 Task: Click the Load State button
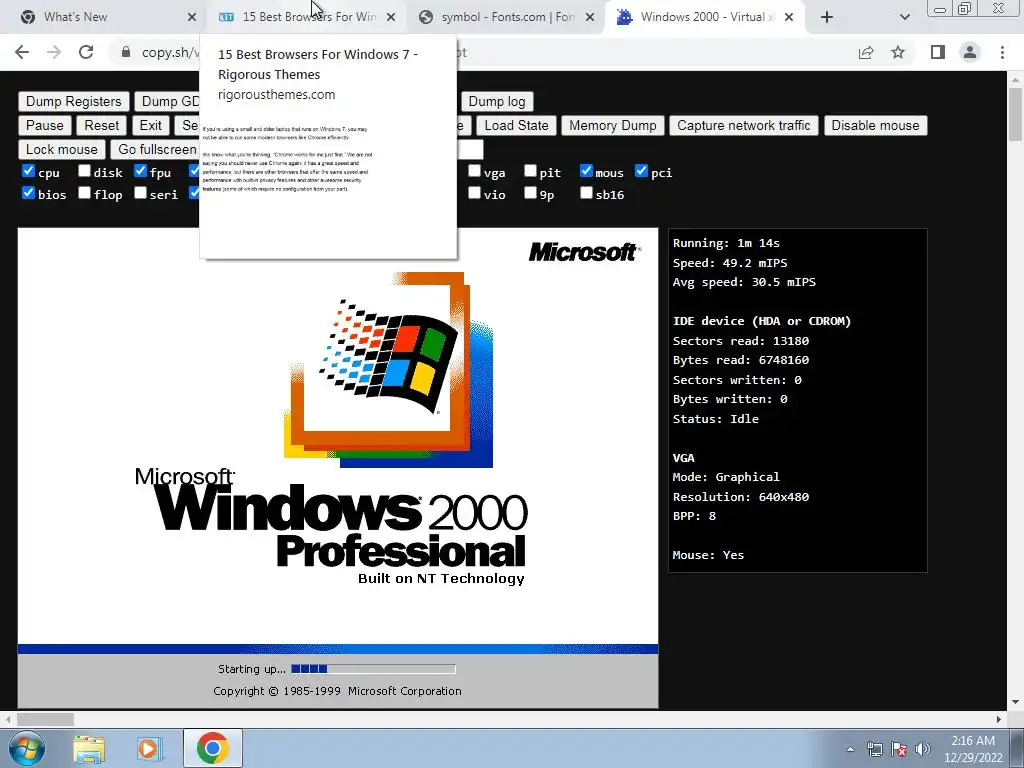pyautogui.click(x=517, y=125)
